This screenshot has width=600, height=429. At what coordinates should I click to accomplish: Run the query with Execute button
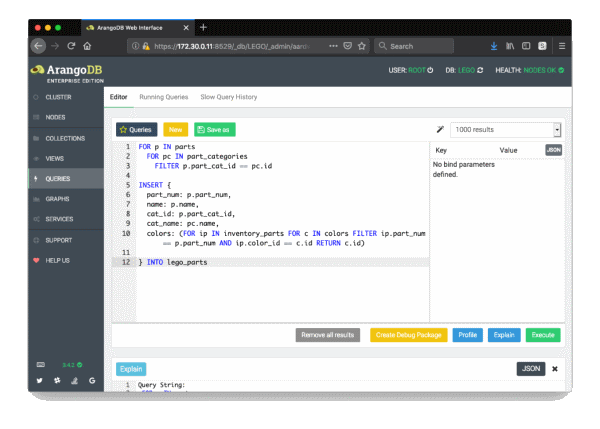pos(543,335)
